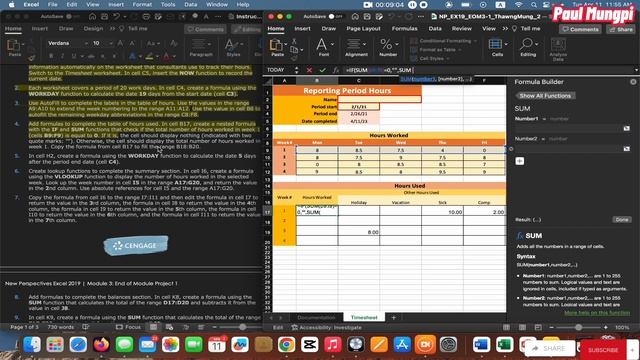640x360 pixels.
Task: Click the Save icon in Excel title bar
Action: coord(367,16)
